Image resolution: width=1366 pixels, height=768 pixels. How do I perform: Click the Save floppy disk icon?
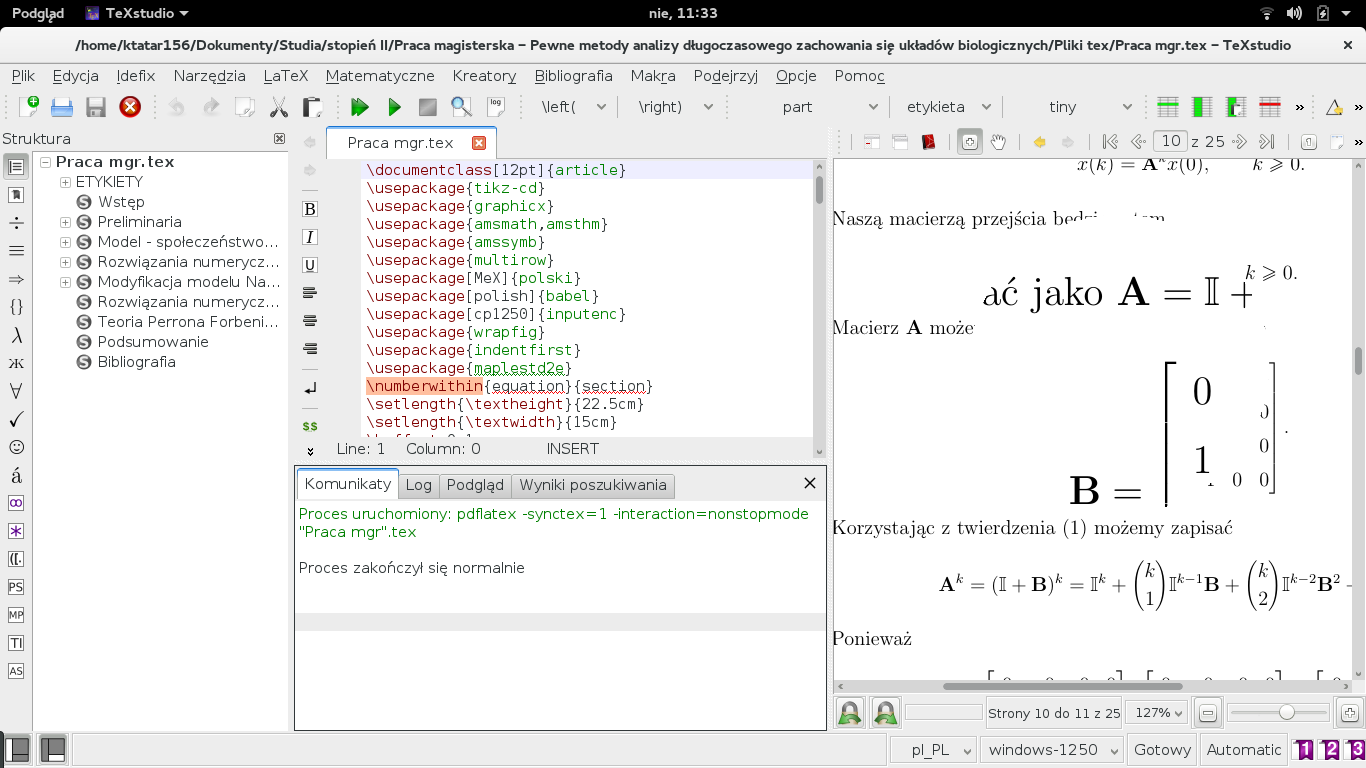pyautogui.click(x=96, y=107)
